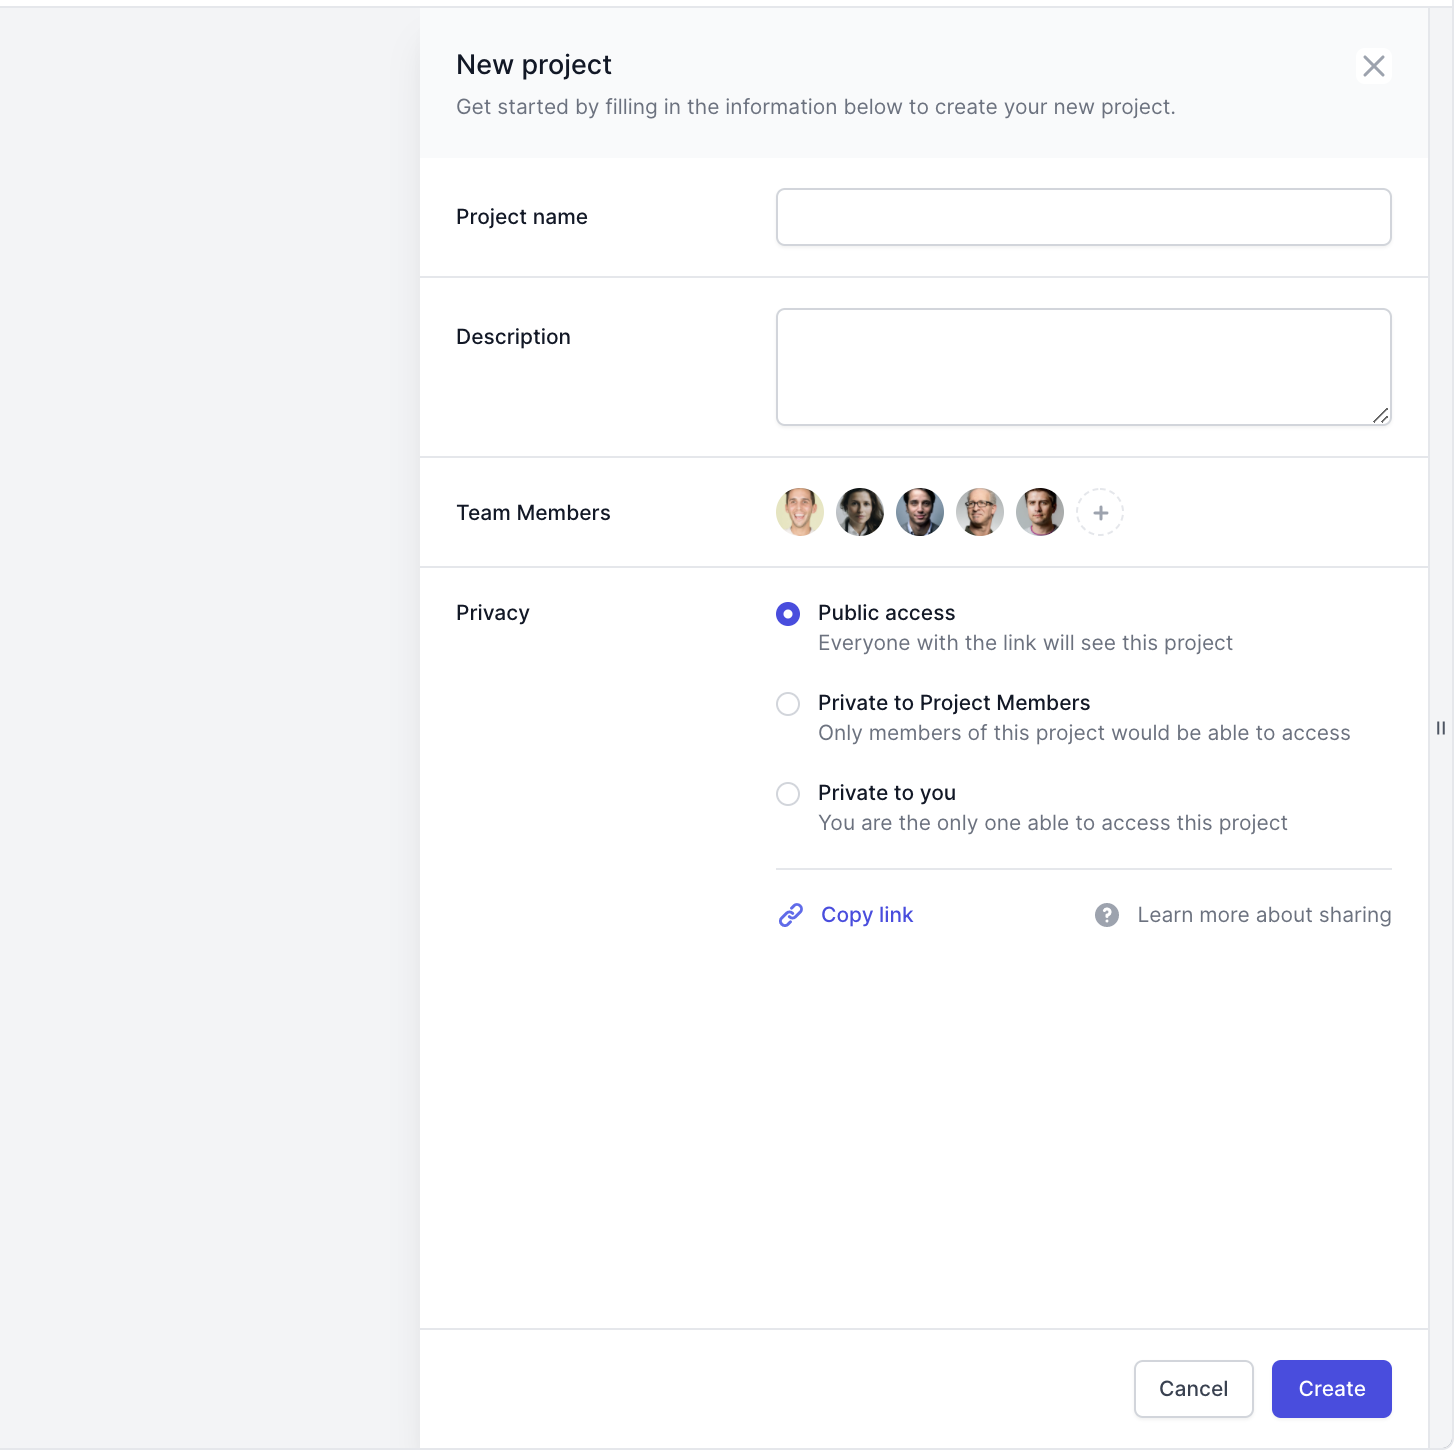Select Private to Project Members option
Image resolution: width=1456 pixels, height=1454 pixels.
point(788,703)
